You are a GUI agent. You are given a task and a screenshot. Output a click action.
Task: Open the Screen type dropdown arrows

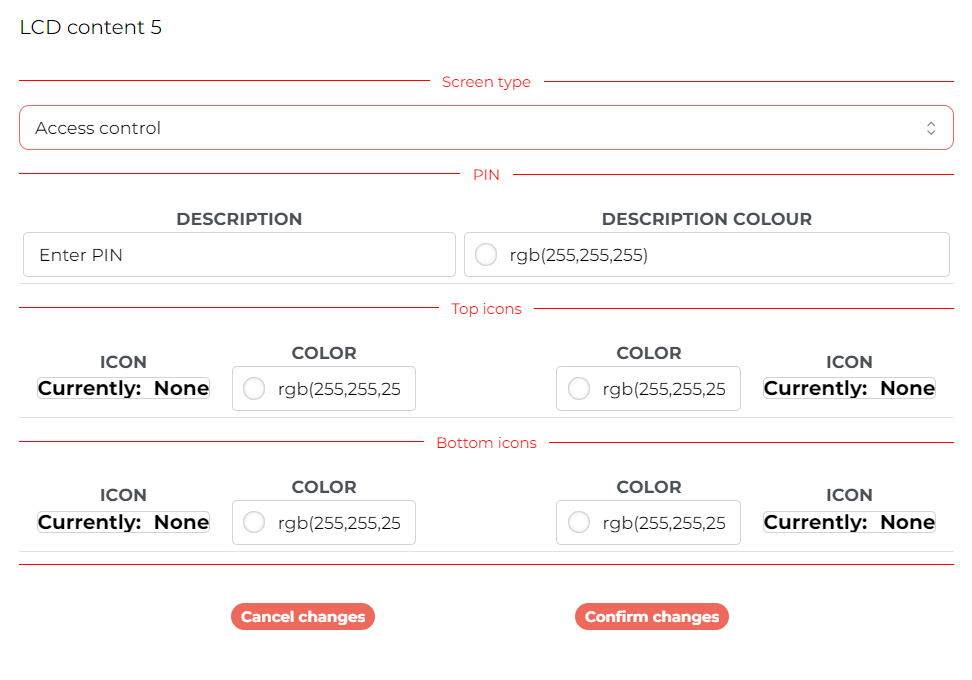pos(930,128)
